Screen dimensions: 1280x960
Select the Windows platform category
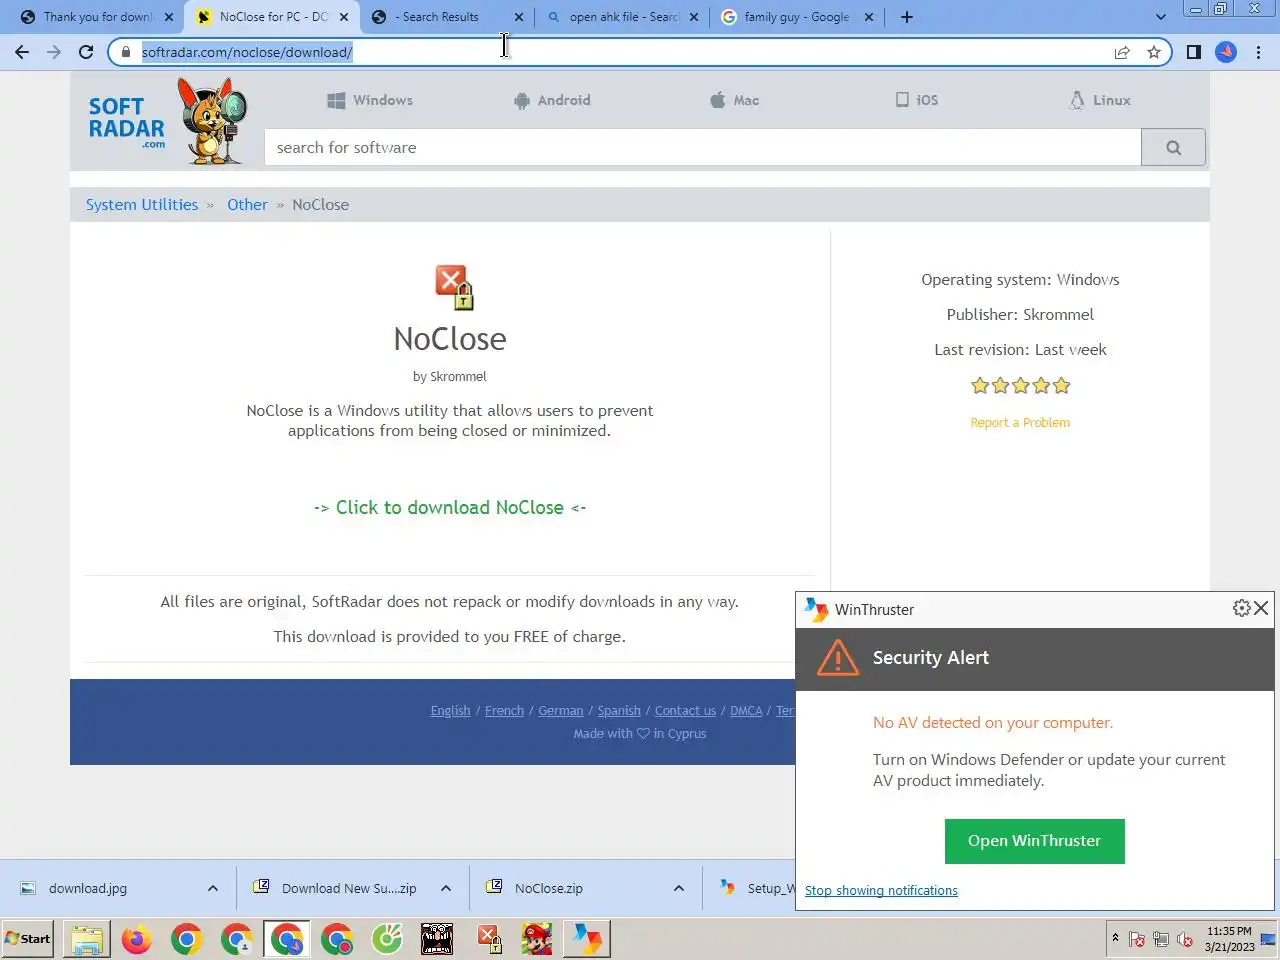pyautogui.click(x=370, y=100)
